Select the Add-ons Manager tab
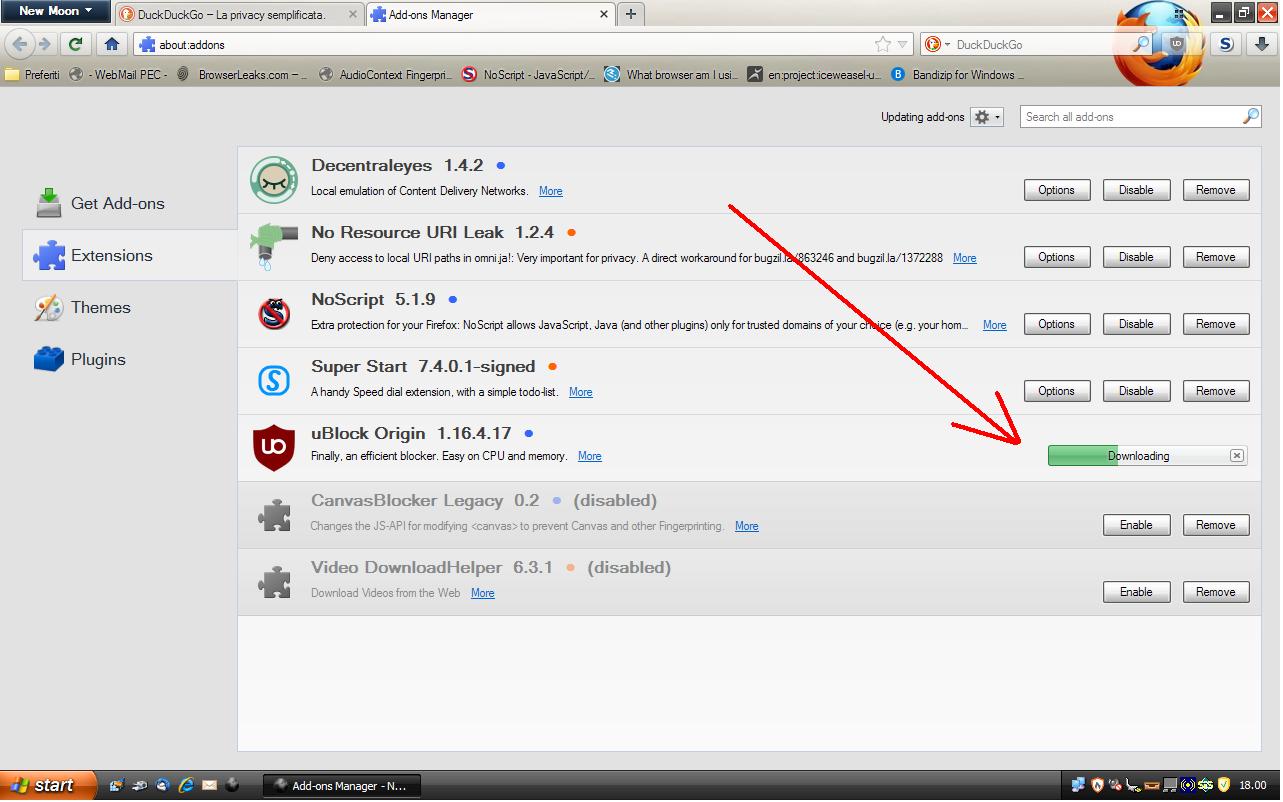 (x=491, y=15)
